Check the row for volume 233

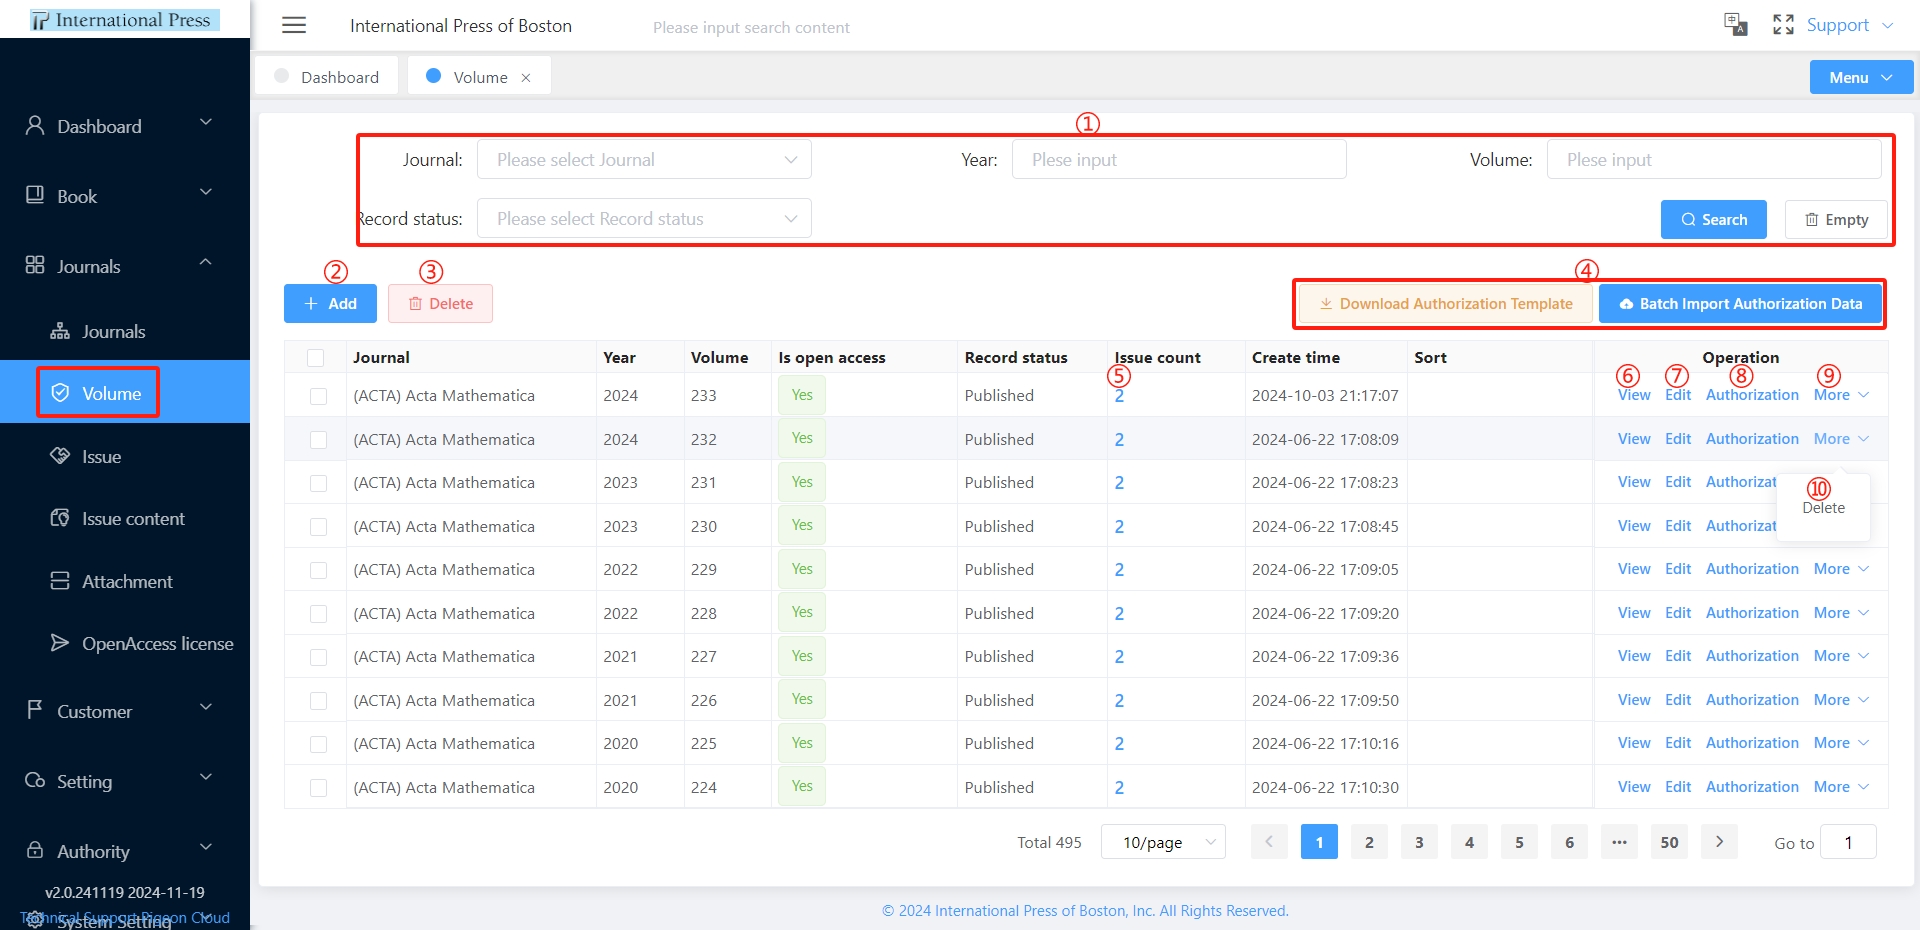click(318, 396)
